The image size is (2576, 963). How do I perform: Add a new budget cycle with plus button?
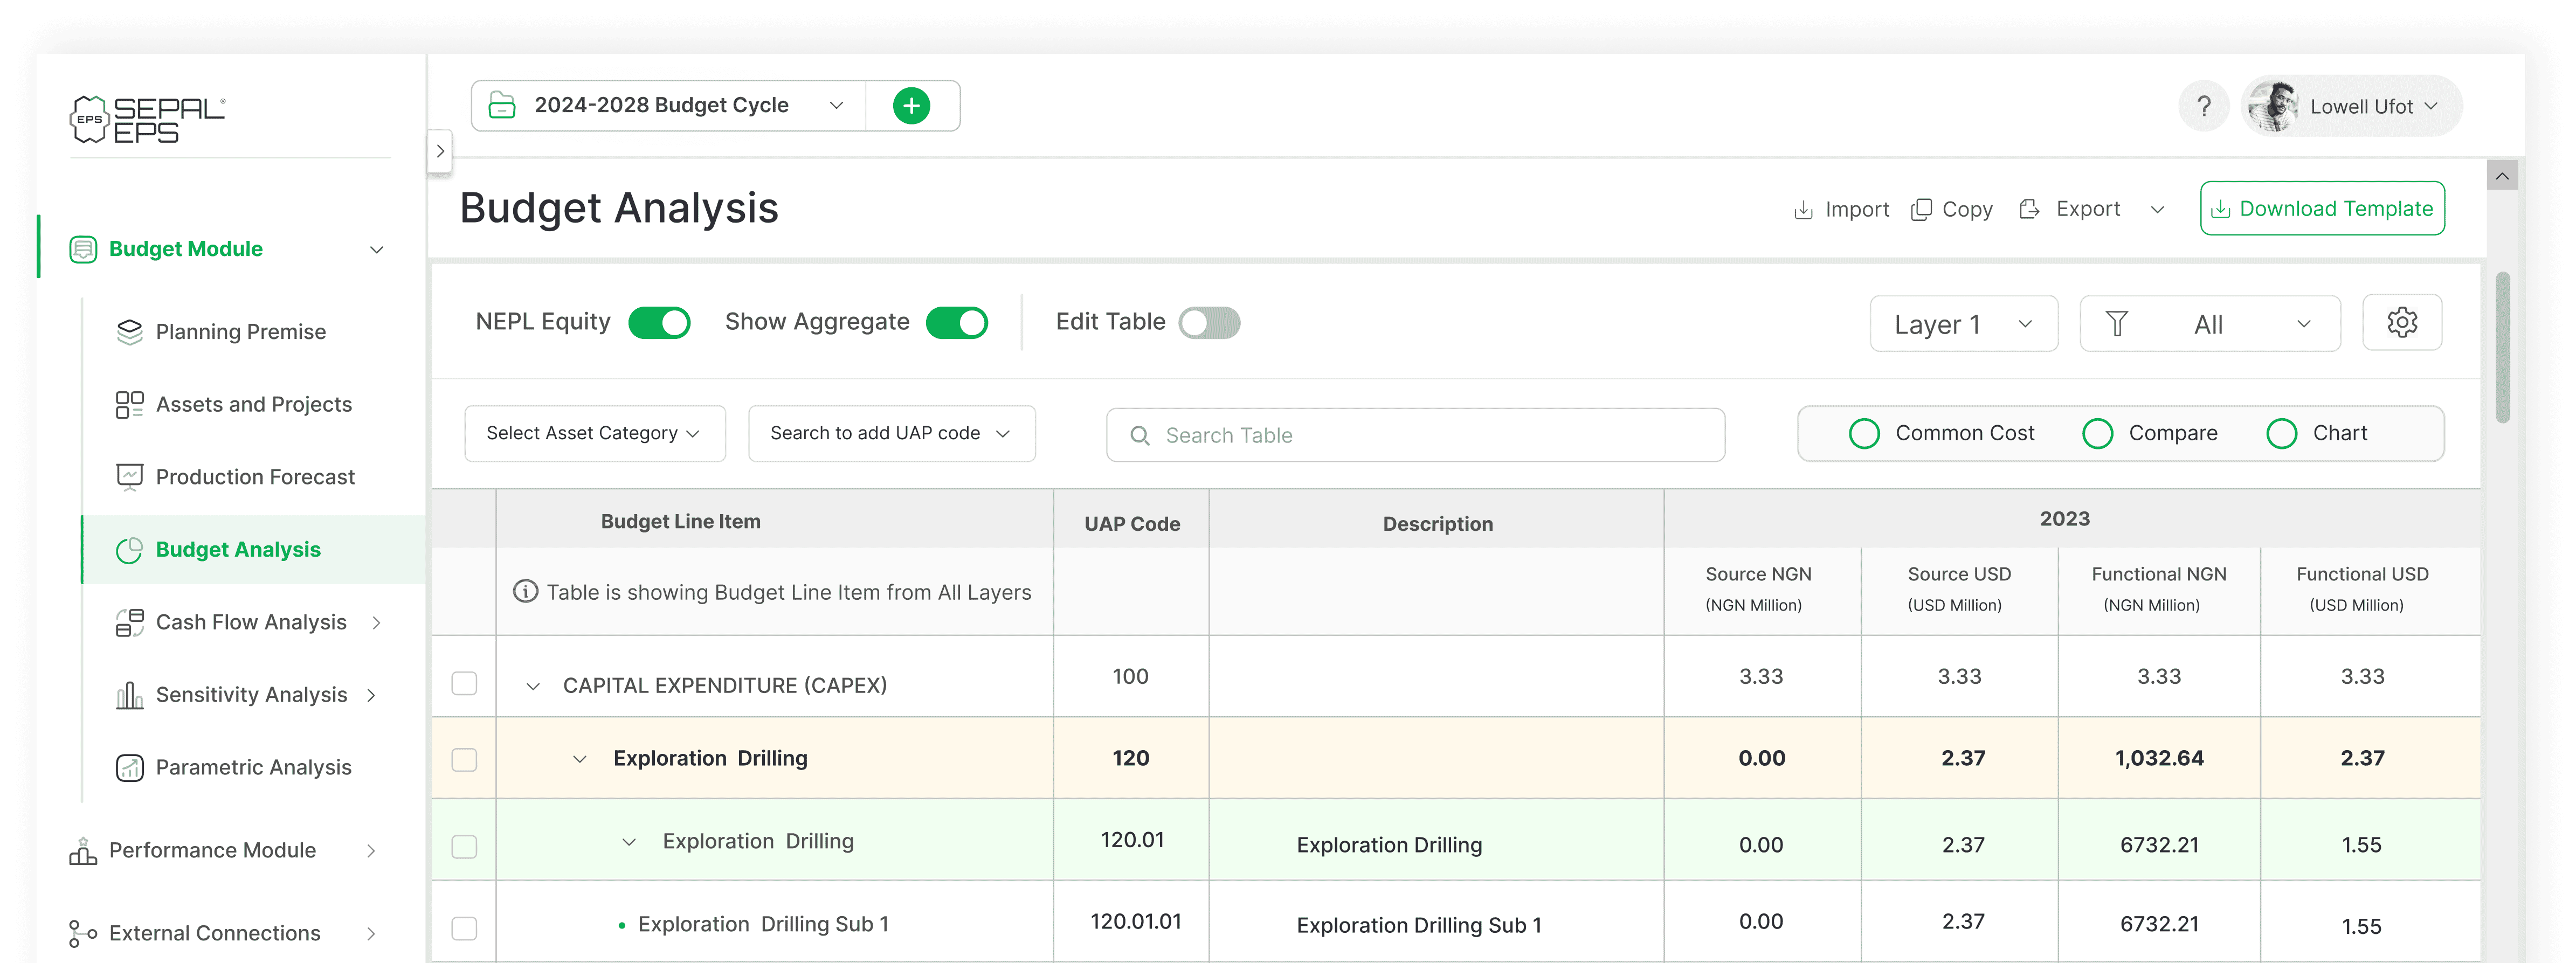[x=911, y=105]
